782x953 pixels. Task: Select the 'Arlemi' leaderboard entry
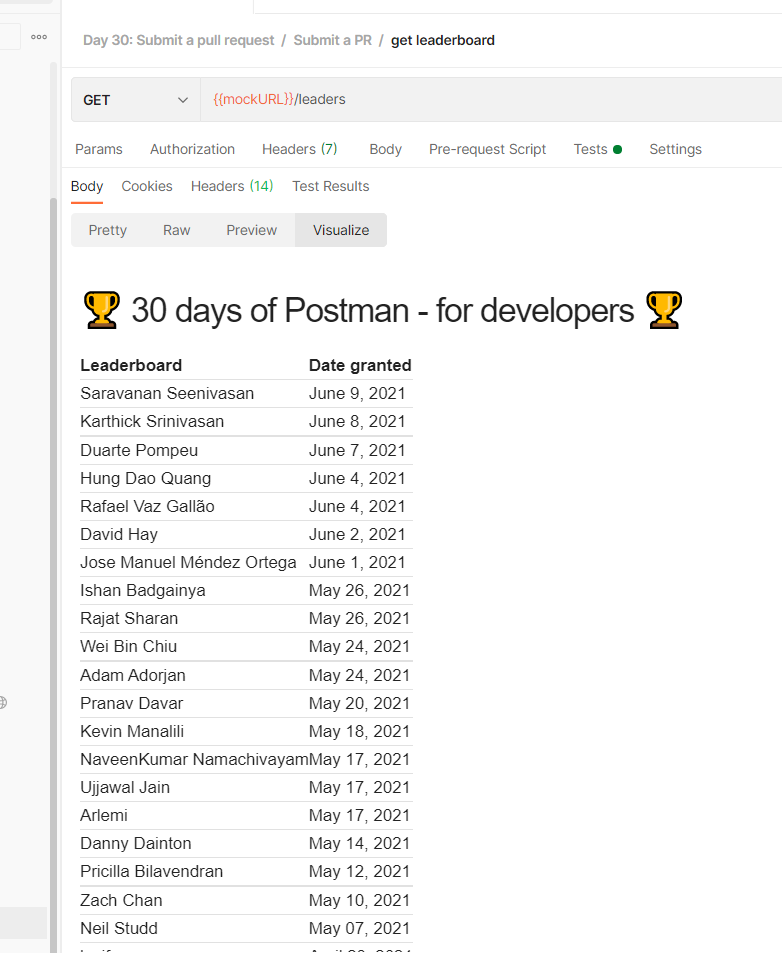coord(104,816)
